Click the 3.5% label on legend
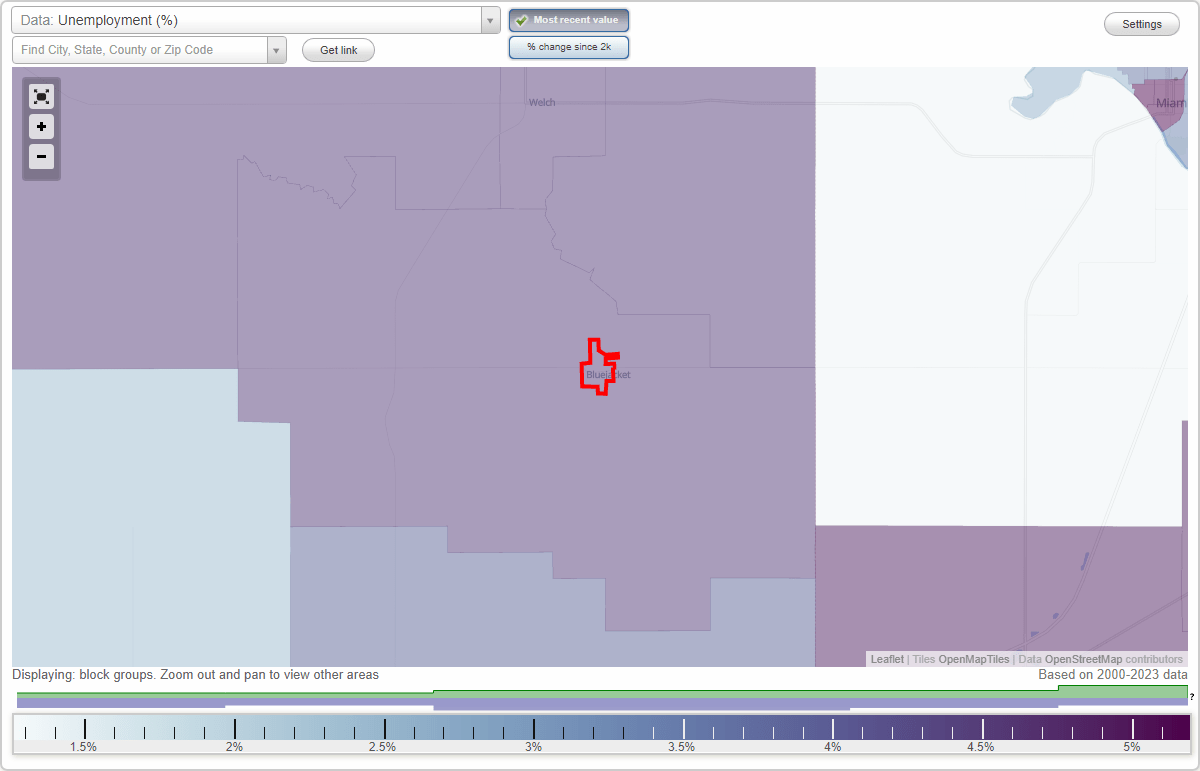Viewport: 1200px width, 771px height. point(682,747)
